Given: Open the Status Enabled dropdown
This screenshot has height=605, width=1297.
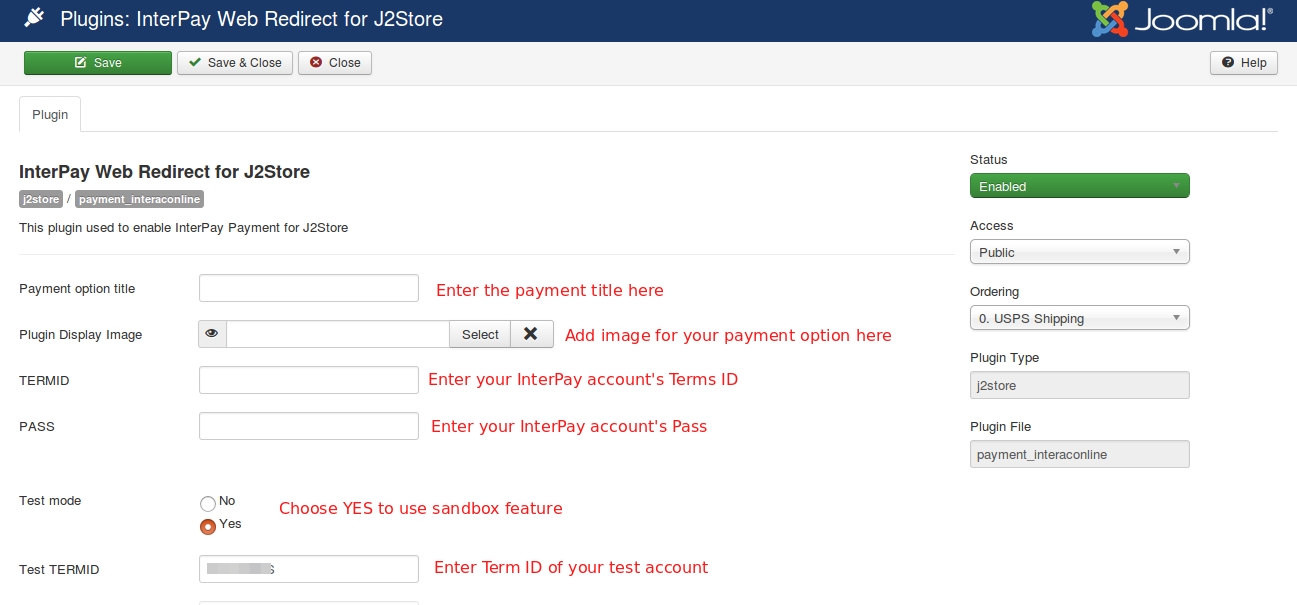Looking at the screenshot, I should (x=1080, y=186).
